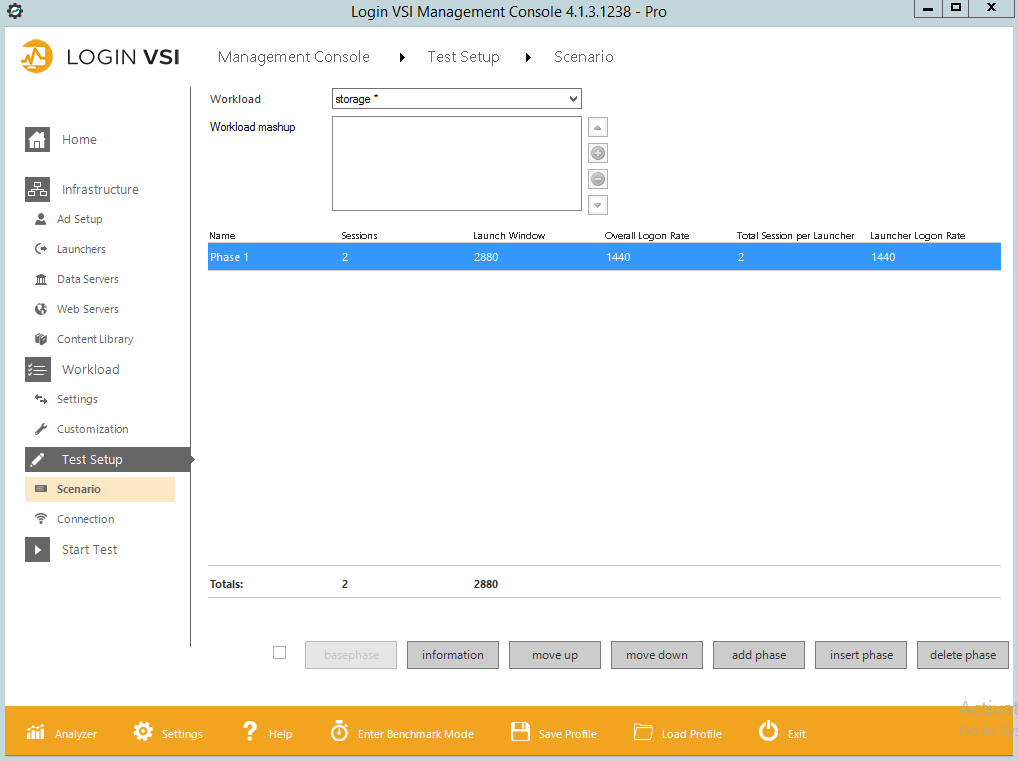Click the Connection wifi icon

pyautogui.click(x=40, y=519)
